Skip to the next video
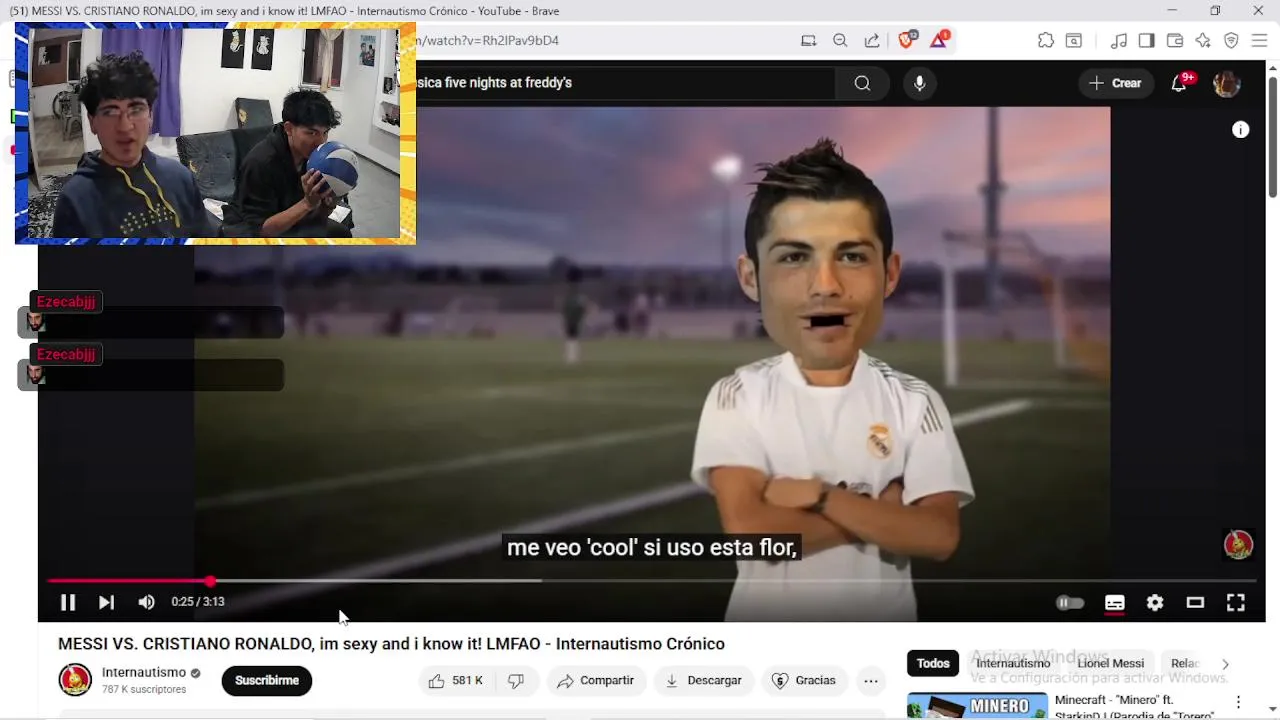Image resolution: width=1280 pixels, height=720 pixels. [x=106, y=602]
